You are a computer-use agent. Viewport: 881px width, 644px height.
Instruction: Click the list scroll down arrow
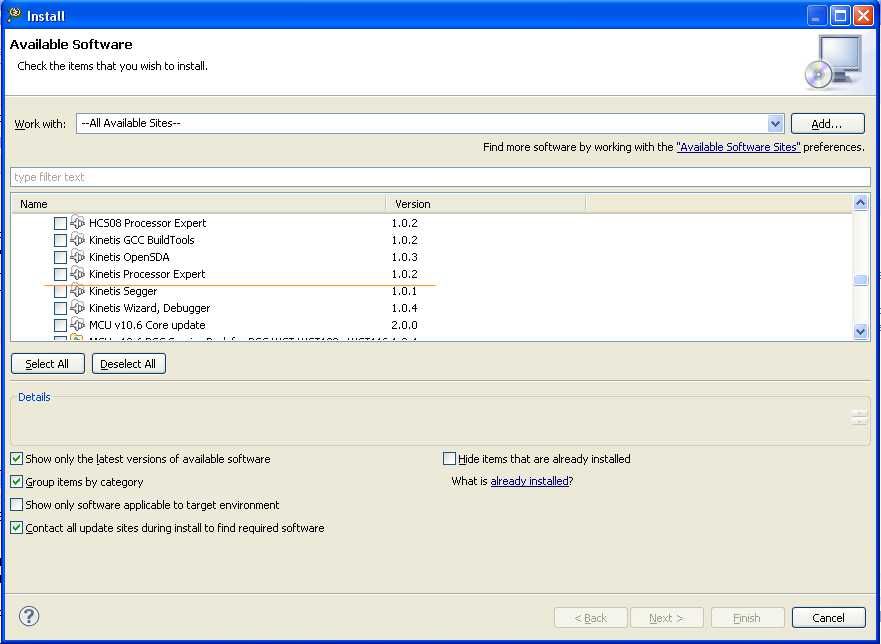click(860, 332)
